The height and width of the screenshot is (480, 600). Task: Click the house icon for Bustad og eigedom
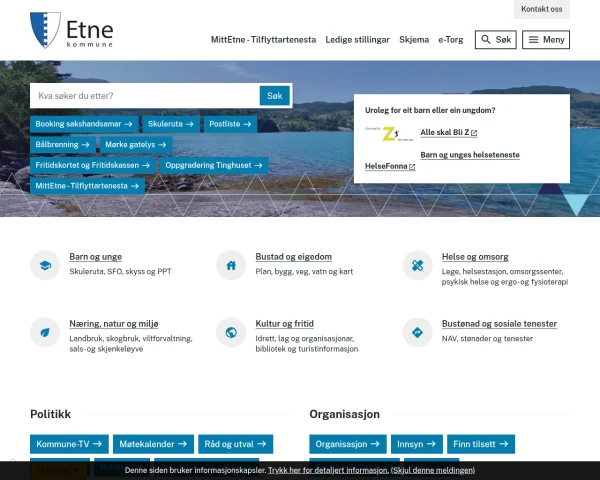[x=231, y=266]
